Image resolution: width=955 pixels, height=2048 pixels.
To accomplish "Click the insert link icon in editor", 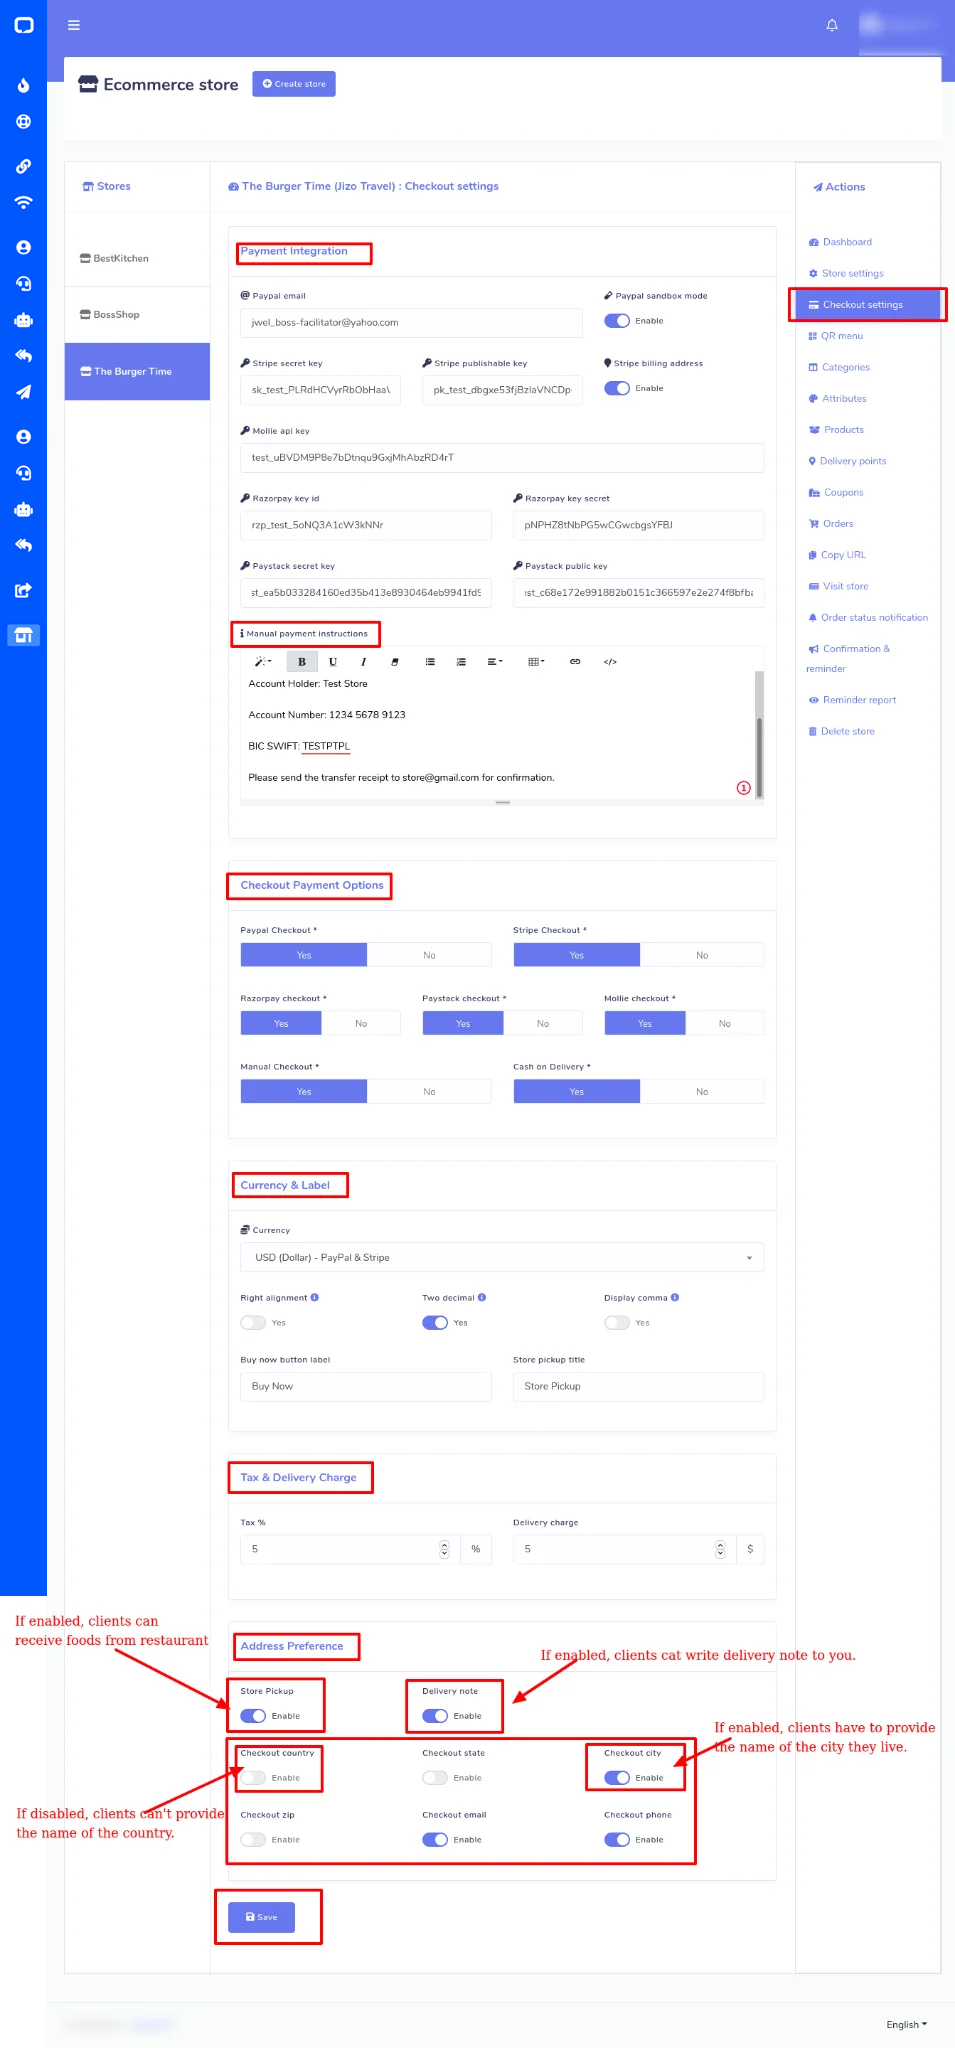I will coord(575,662).
